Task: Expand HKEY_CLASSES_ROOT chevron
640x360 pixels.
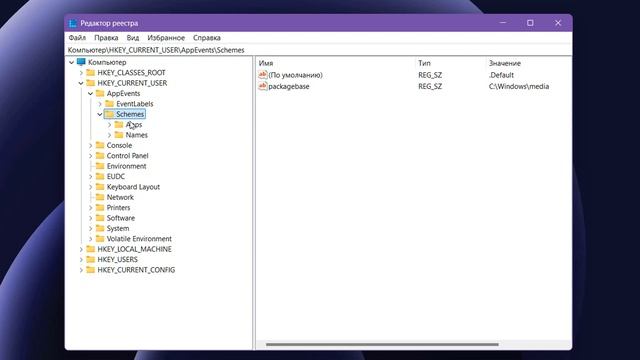Action: click(81, 73)
